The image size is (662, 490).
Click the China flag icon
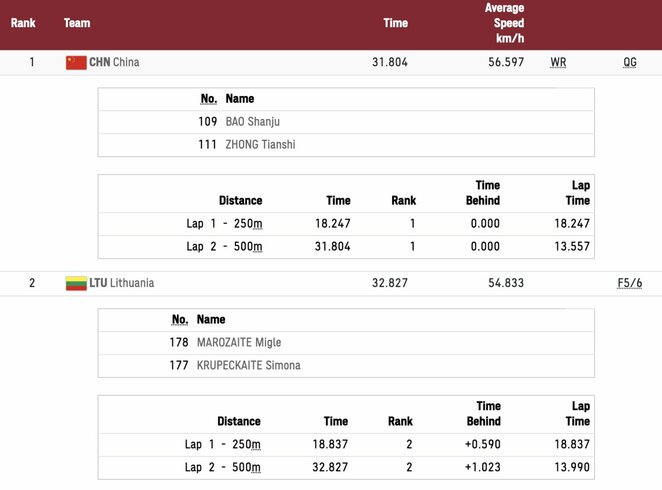coord(76,62)
